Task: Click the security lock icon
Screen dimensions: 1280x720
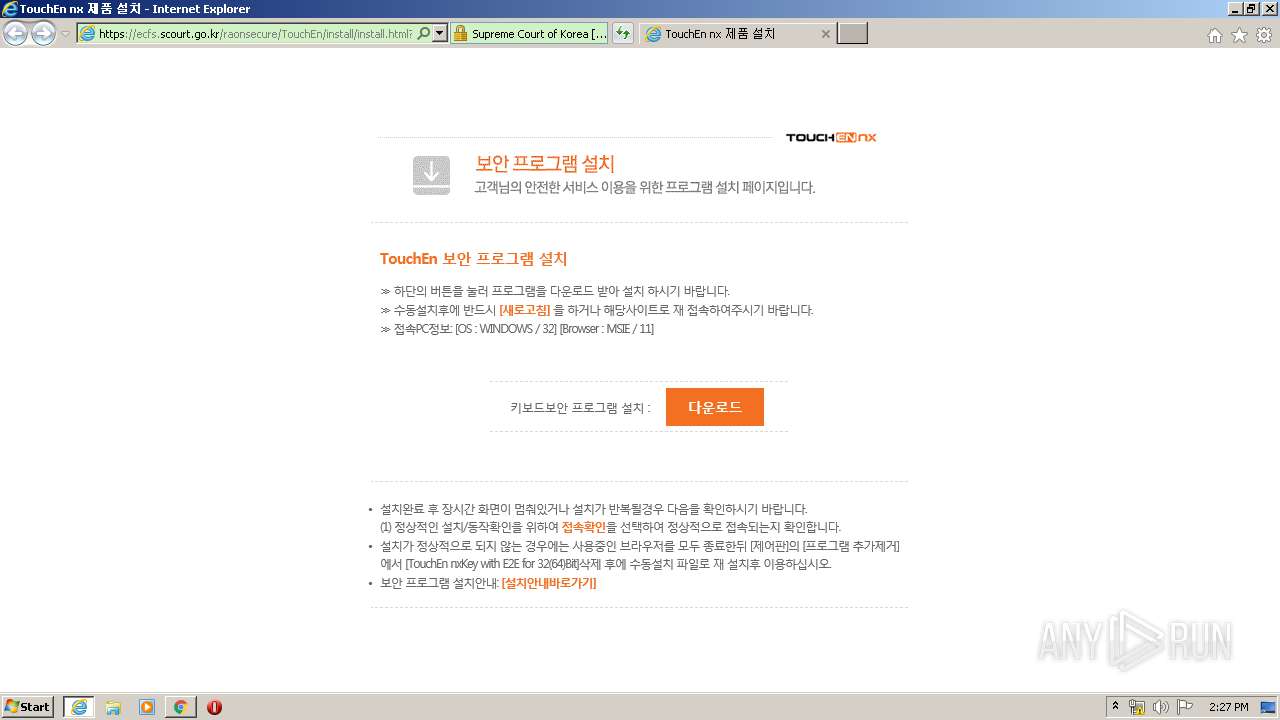Action: [460, 34]
